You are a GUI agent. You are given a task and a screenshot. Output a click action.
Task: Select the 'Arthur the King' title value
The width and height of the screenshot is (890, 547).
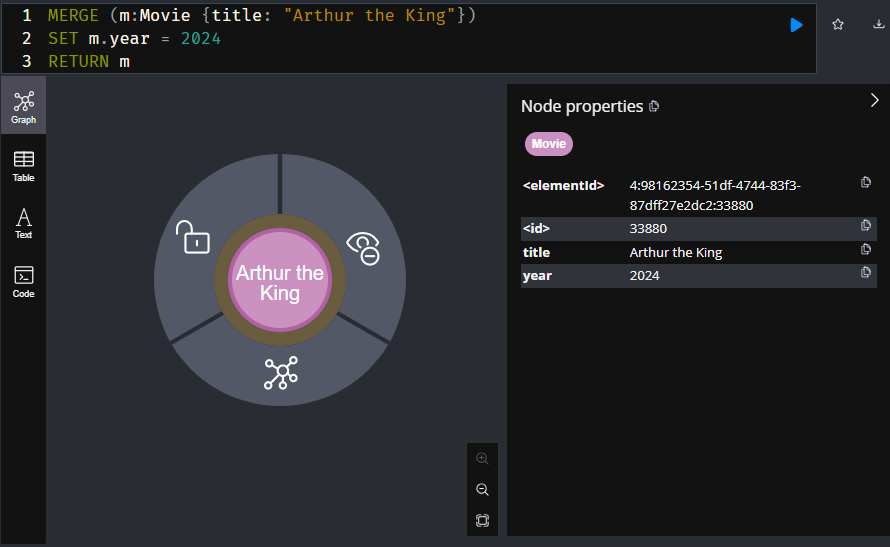pos(675,253)
